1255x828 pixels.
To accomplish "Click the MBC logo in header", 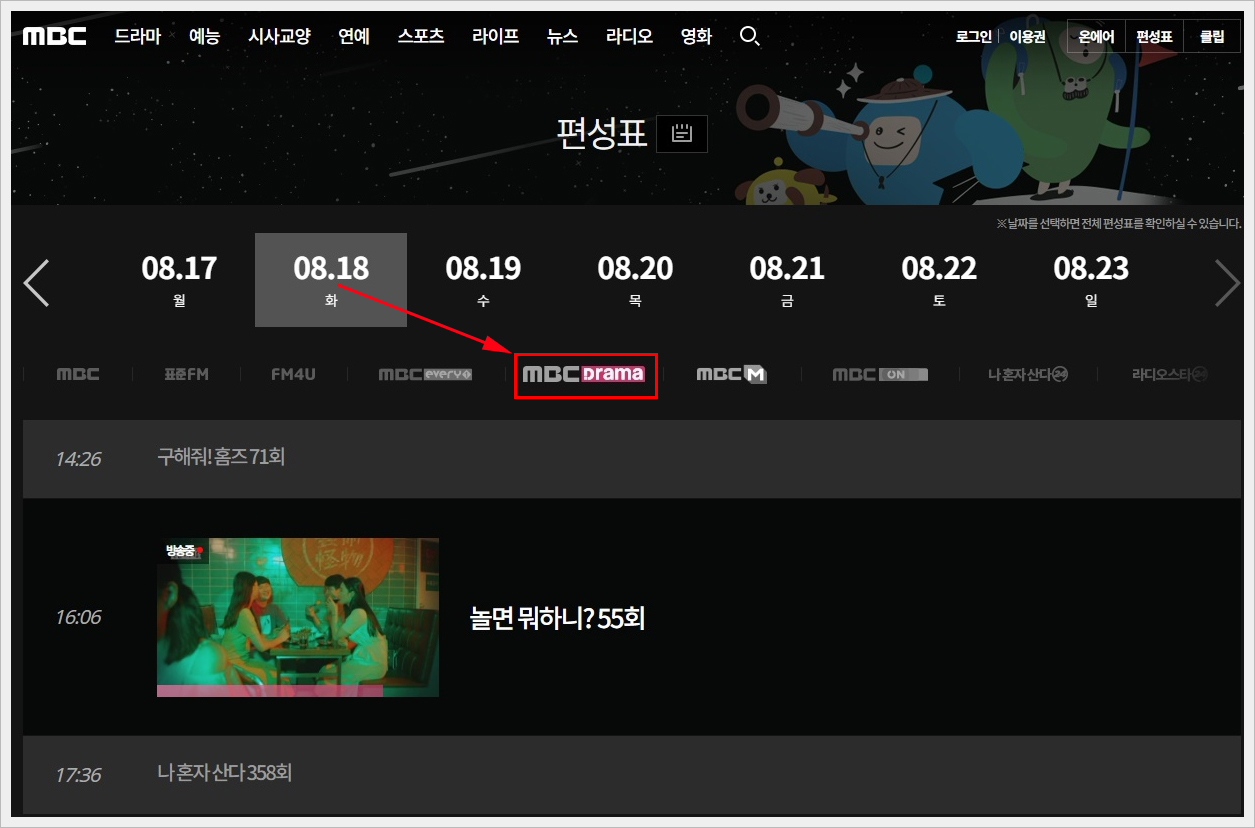I will (55, 37).
